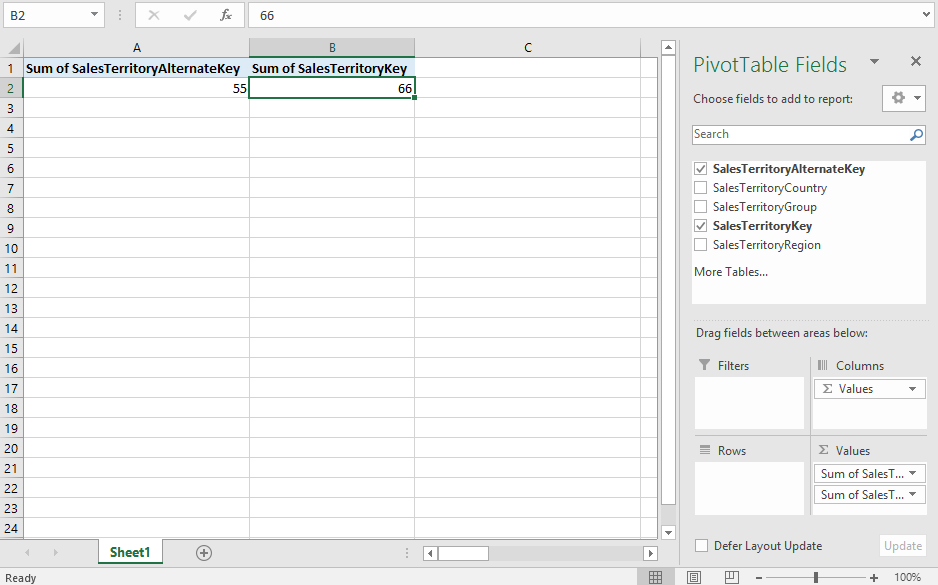938x585 pixels.
Task: Click the horizontal scrollbar thumb
Action: pos(464,554)
